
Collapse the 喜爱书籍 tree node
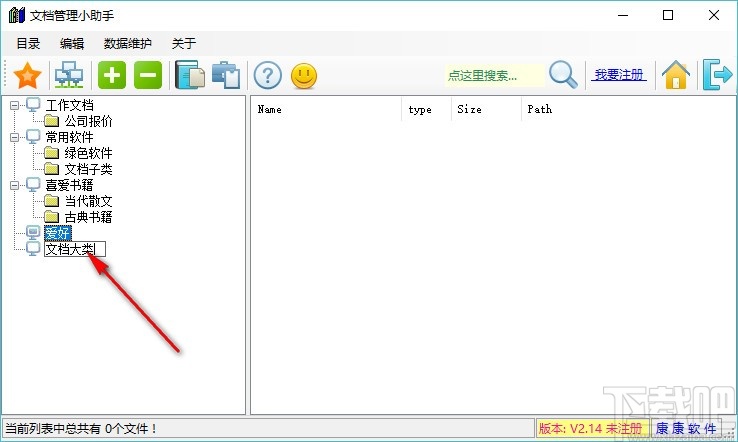15,185
